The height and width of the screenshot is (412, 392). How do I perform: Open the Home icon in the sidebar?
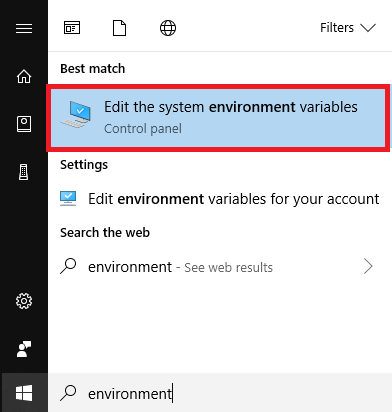tap(24, 76)
